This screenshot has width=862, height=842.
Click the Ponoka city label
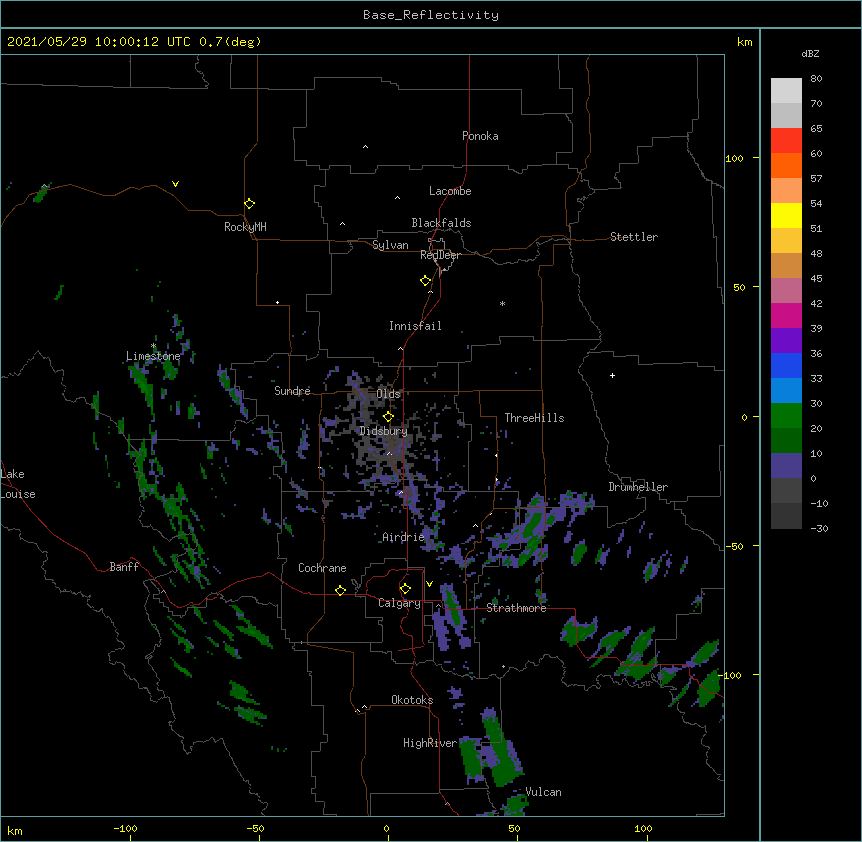(x=480, y=136)
